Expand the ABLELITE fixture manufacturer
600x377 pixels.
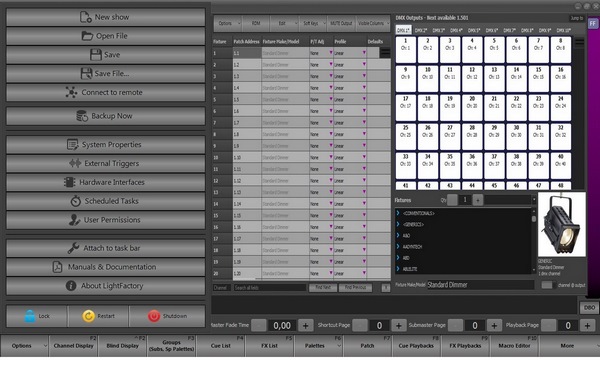398,269
